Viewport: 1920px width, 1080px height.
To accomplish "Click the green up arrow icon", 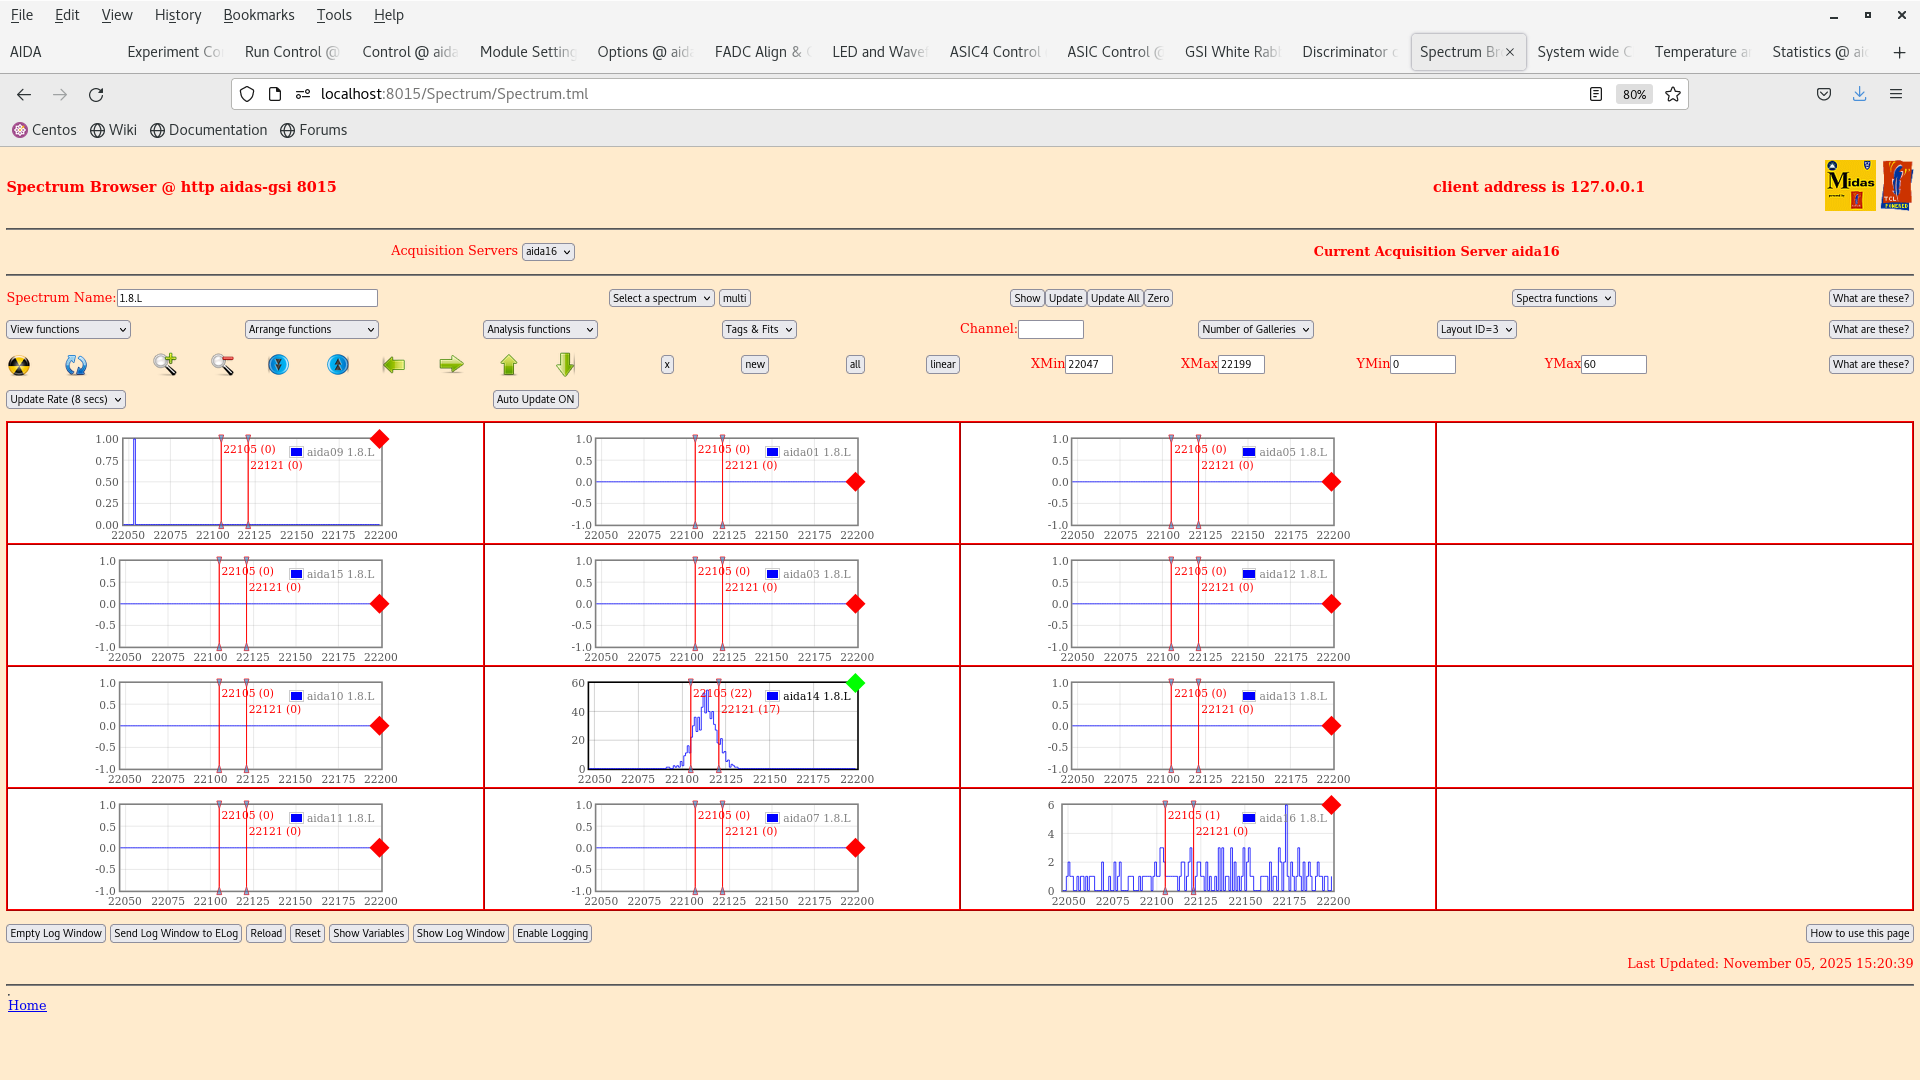I will point(509,365).
